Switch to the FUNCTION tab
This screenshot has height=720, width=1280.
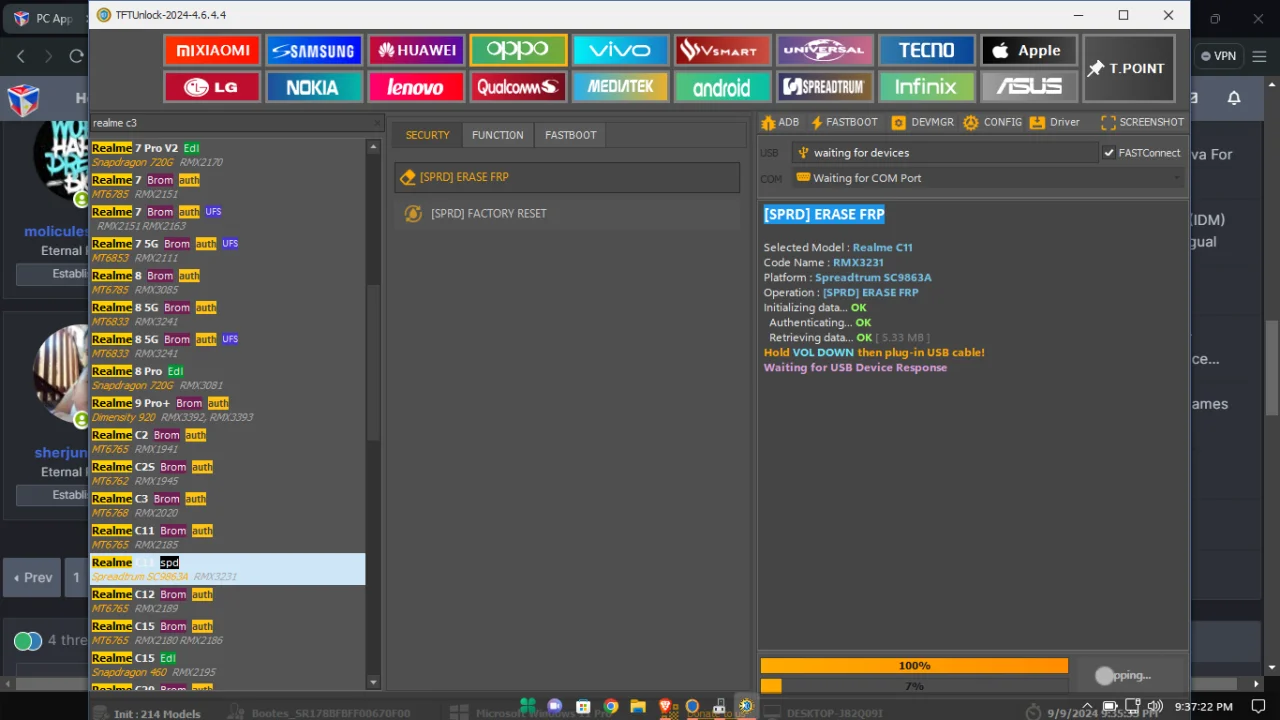click(497, 135)
